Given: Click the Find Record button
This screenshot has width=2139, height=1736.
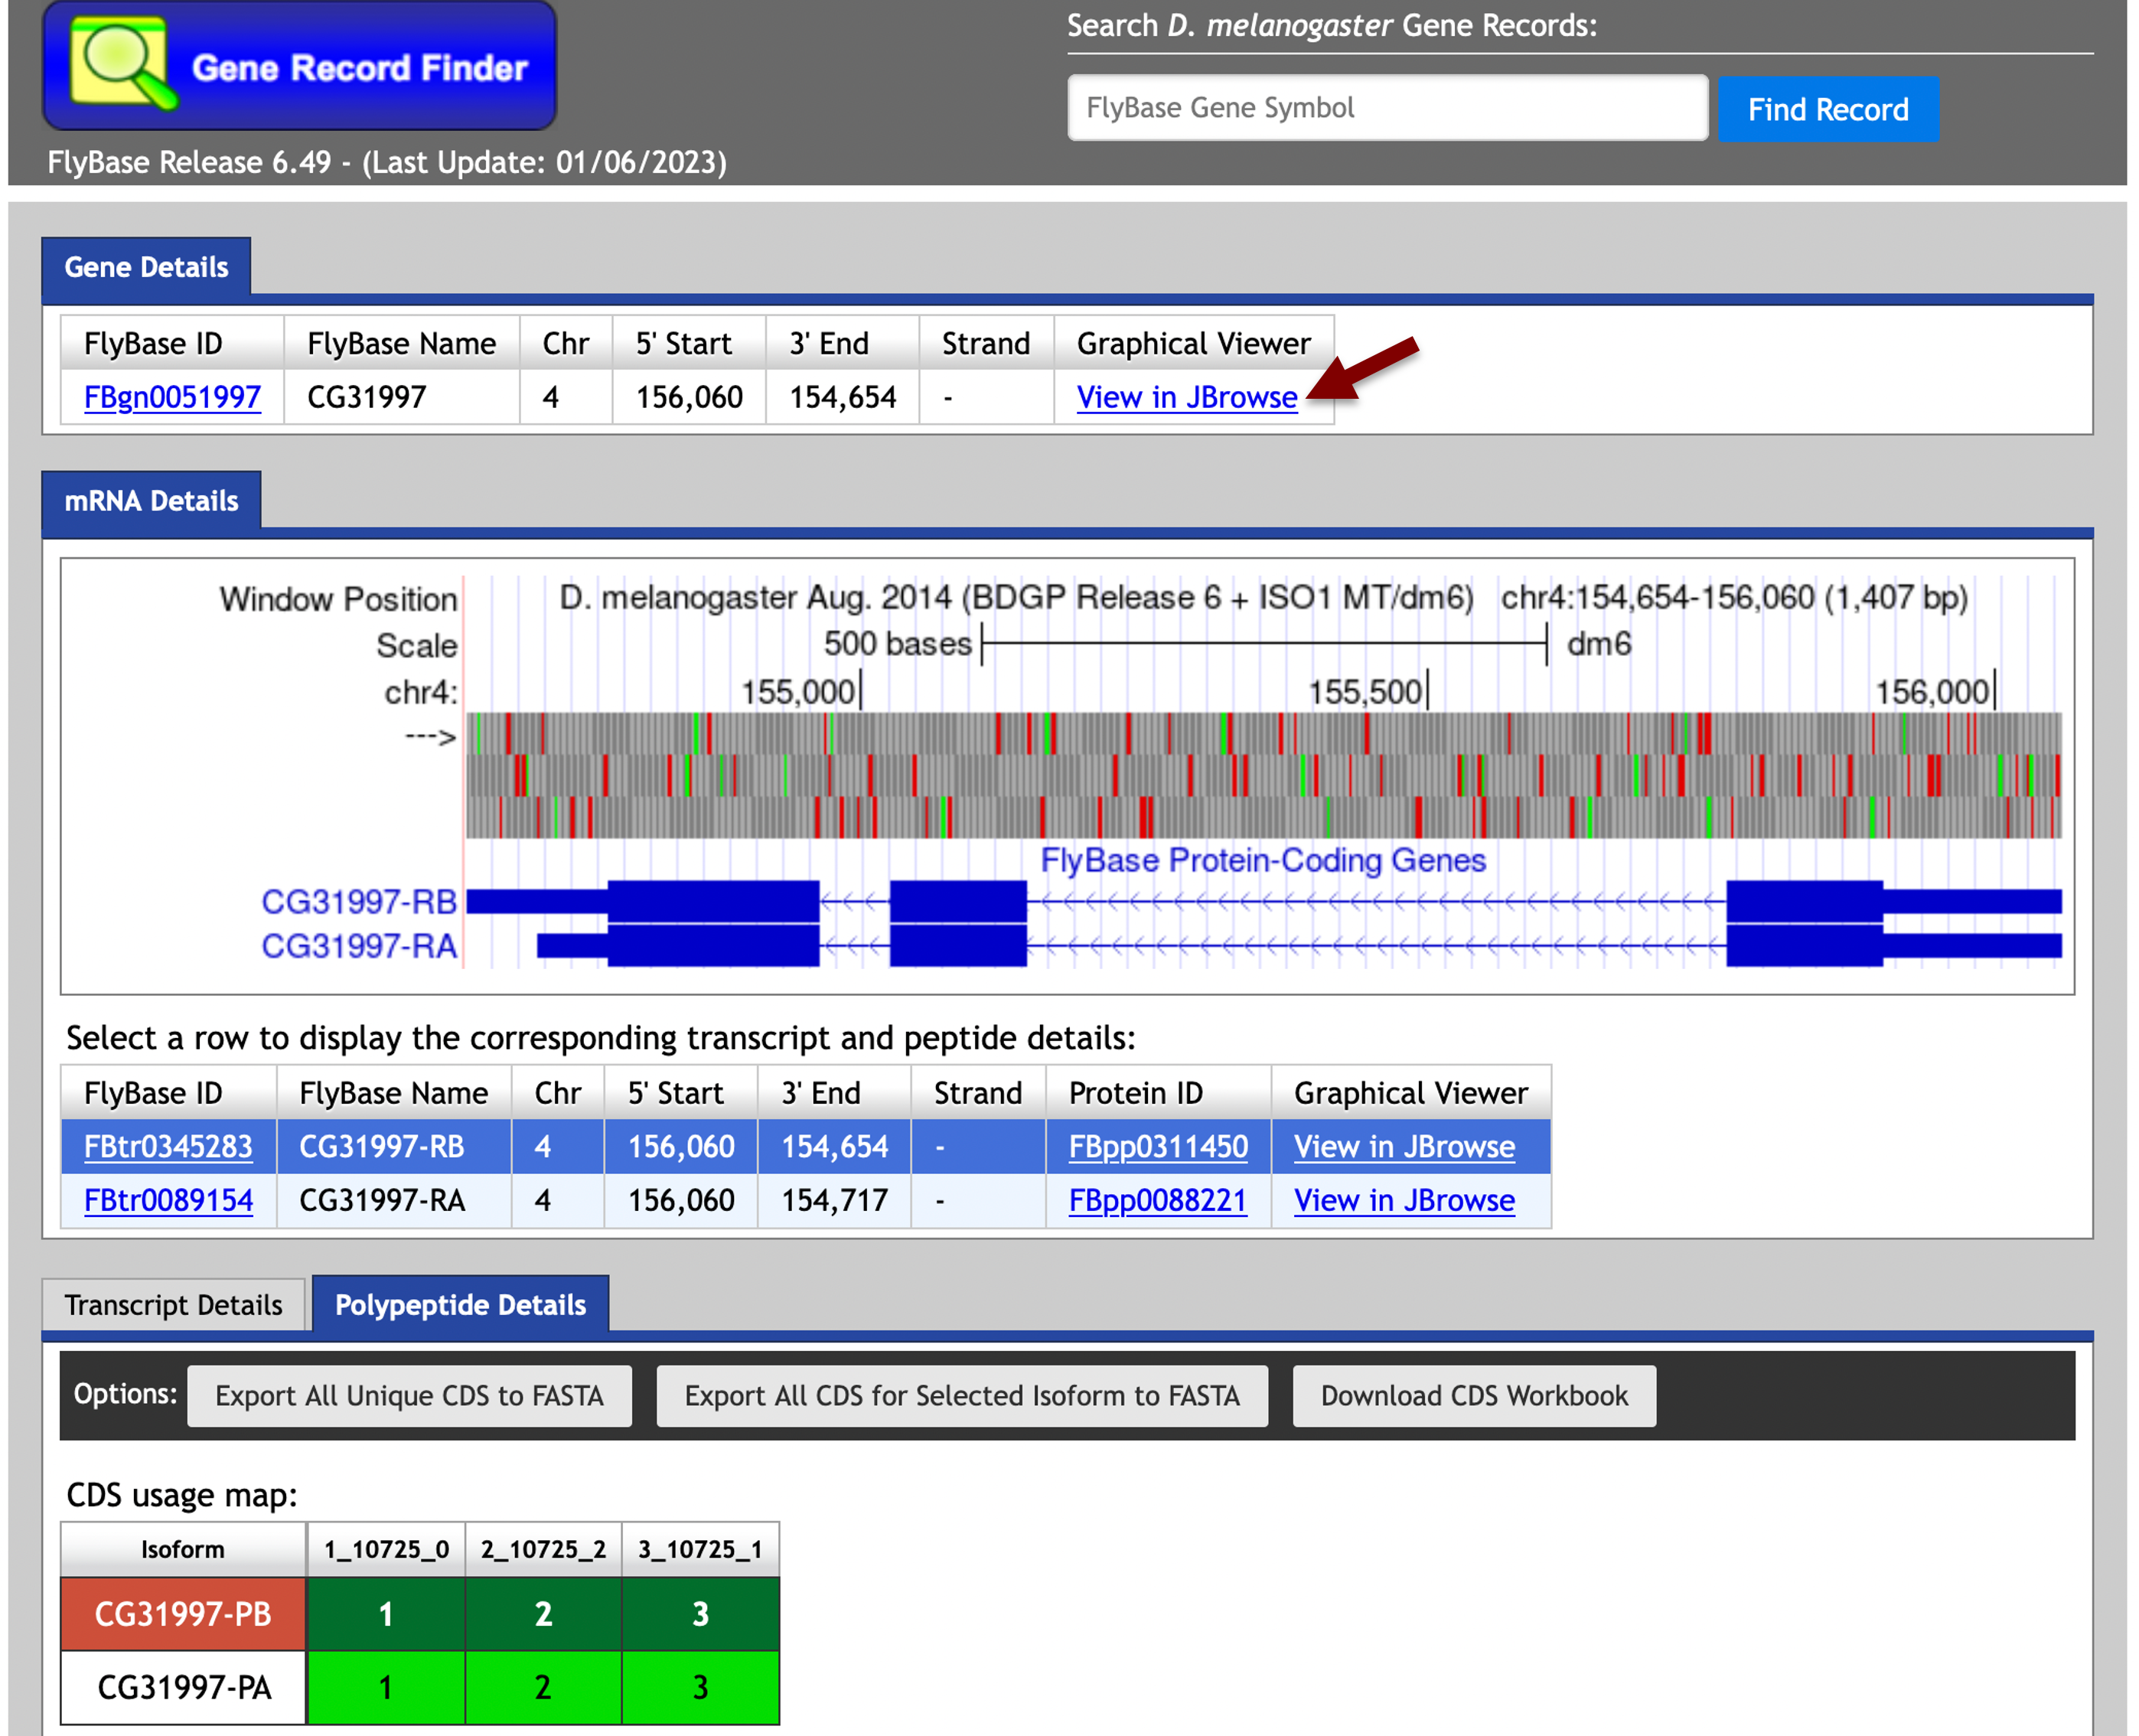Looking at the screenshot, I should tap(1828, 109).
